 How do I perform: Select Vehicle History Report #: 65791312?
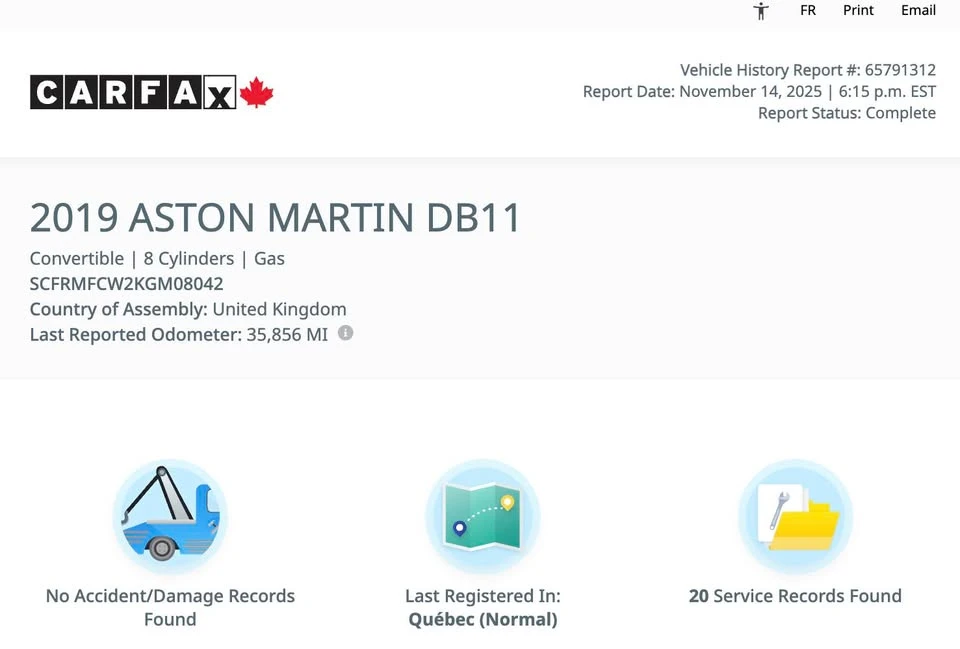808,70
